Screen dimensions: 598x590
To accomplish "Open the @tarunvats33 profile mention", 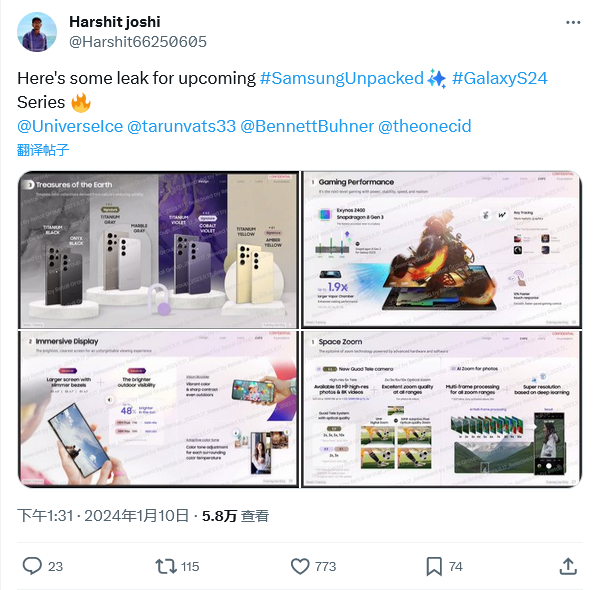I will (182, 126).
